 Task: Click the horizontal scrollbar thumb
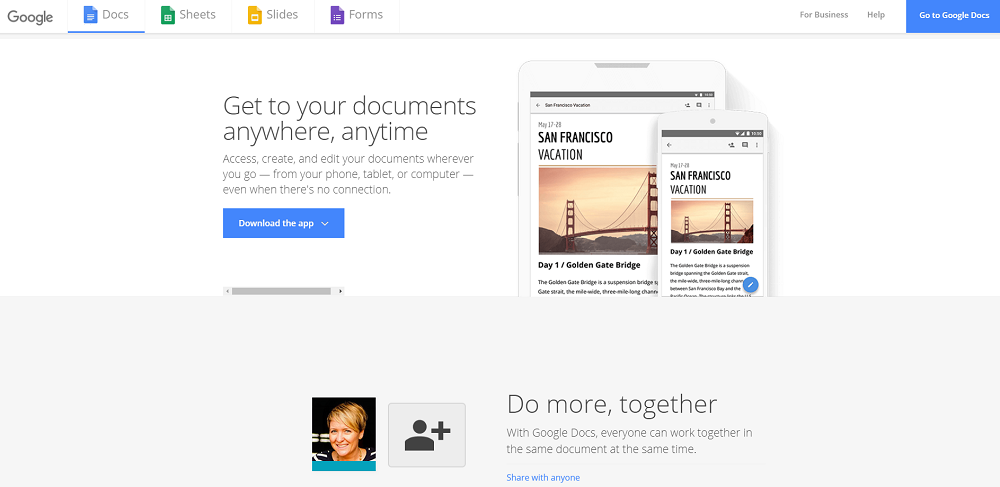[x=281, y=291]
